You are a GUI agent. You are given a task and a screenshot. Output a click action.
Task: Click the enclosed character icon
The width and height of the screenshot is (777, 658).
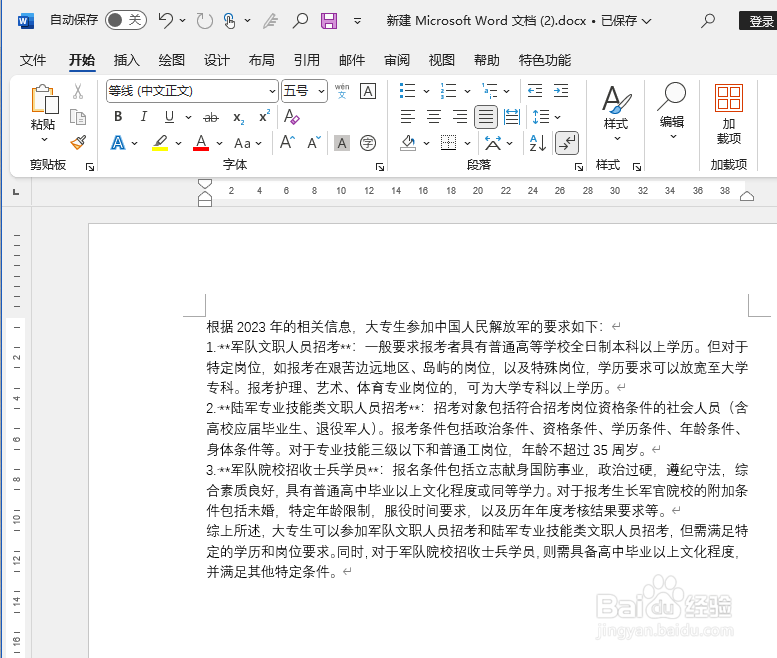368,143
